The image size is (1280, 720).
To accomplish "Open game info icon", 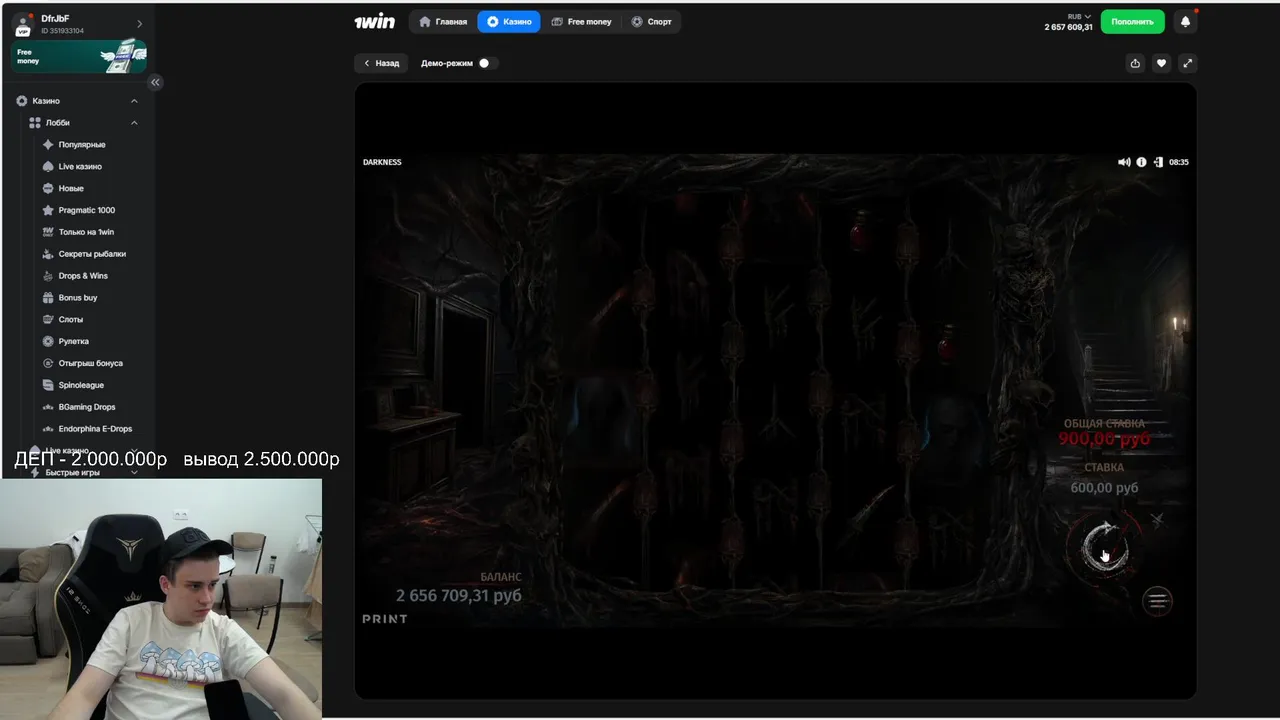I will (1141, 162).
